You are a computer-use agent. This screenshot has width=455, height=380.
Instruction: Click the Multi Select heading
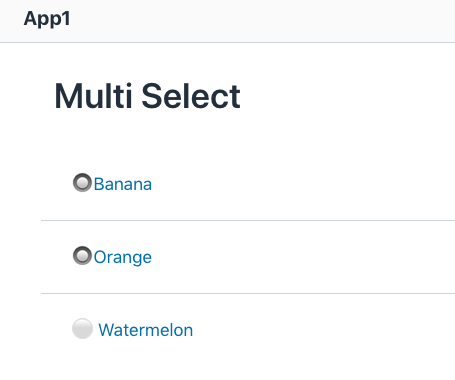click(x=147, y=96)
